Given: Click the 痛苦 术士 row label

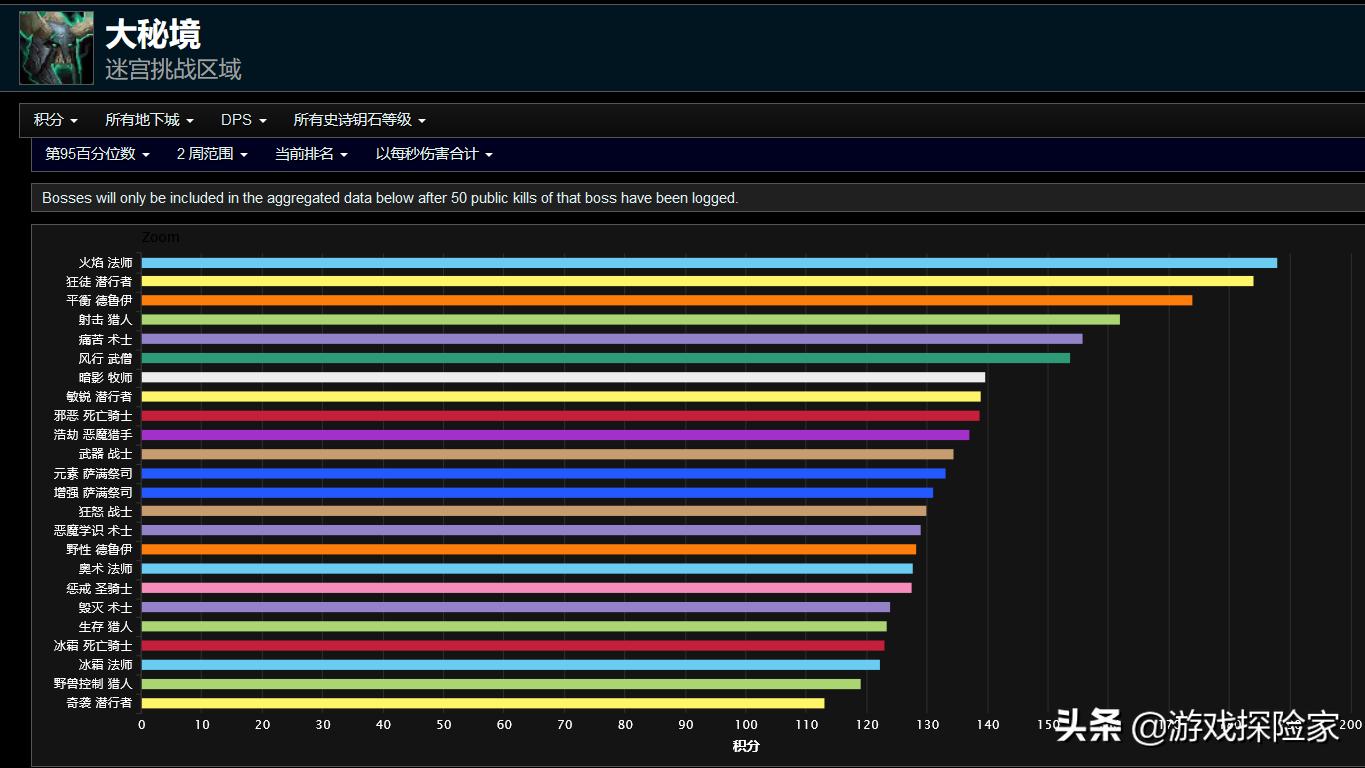Looking at the screenshot, I should pyautogui.click(x=106, y=339).
